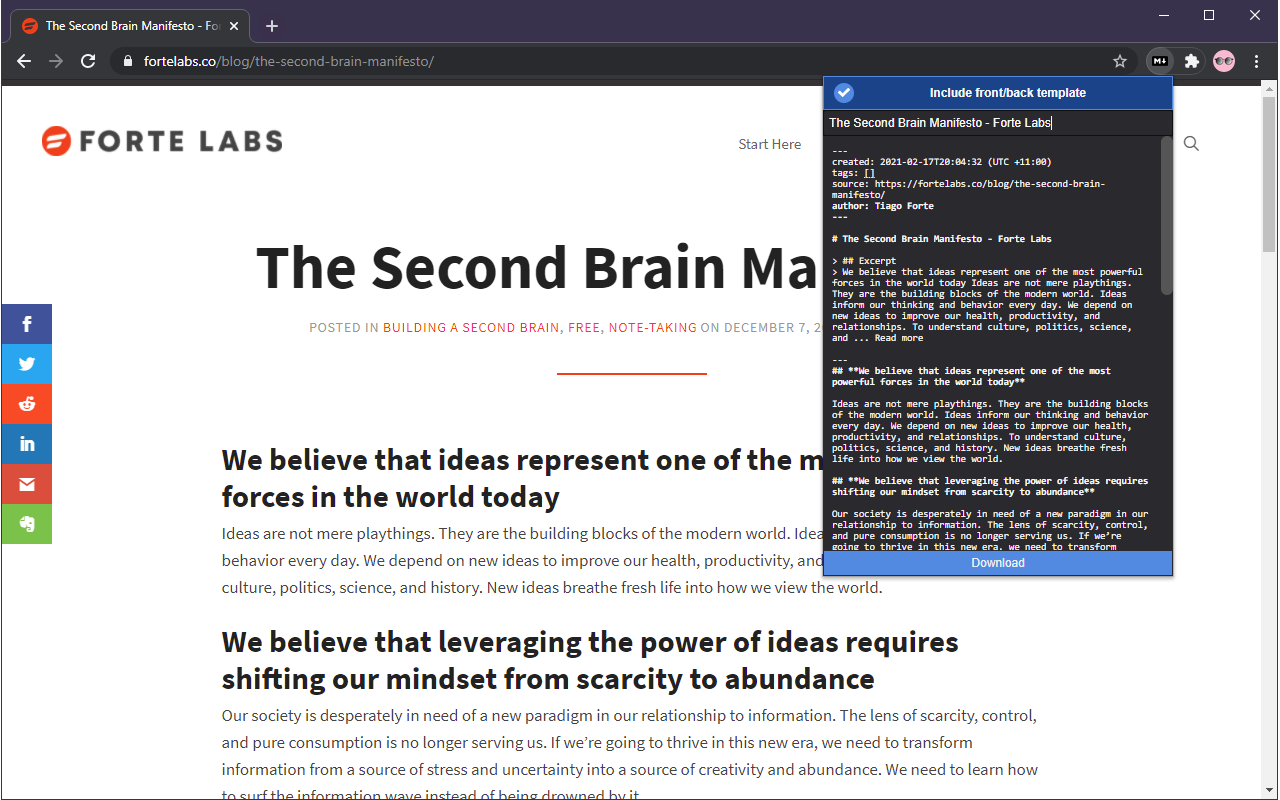This screenshot has height=800, width=1280.
Task: Share the article on Reddit
Action: [26, 403]
